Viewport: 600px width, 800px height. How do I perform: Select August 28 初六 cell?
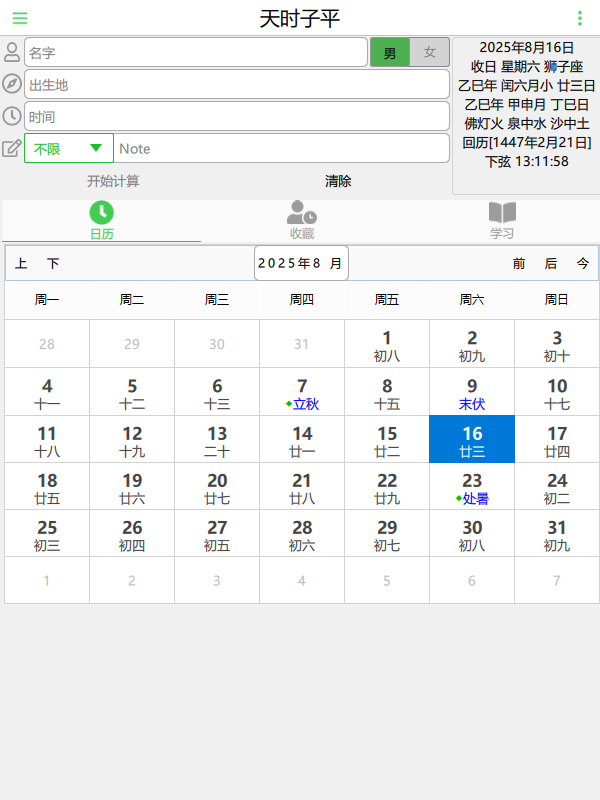[x=302, y=533]
